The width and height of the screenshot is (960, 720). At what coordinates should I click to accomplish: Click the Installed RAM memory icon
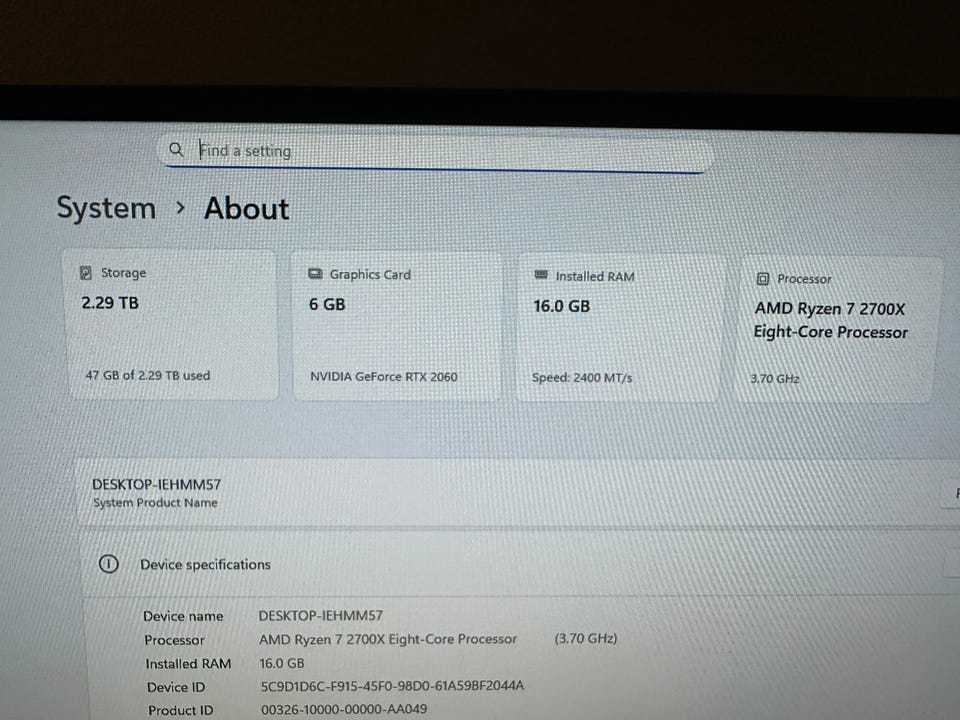coord(541,275)
